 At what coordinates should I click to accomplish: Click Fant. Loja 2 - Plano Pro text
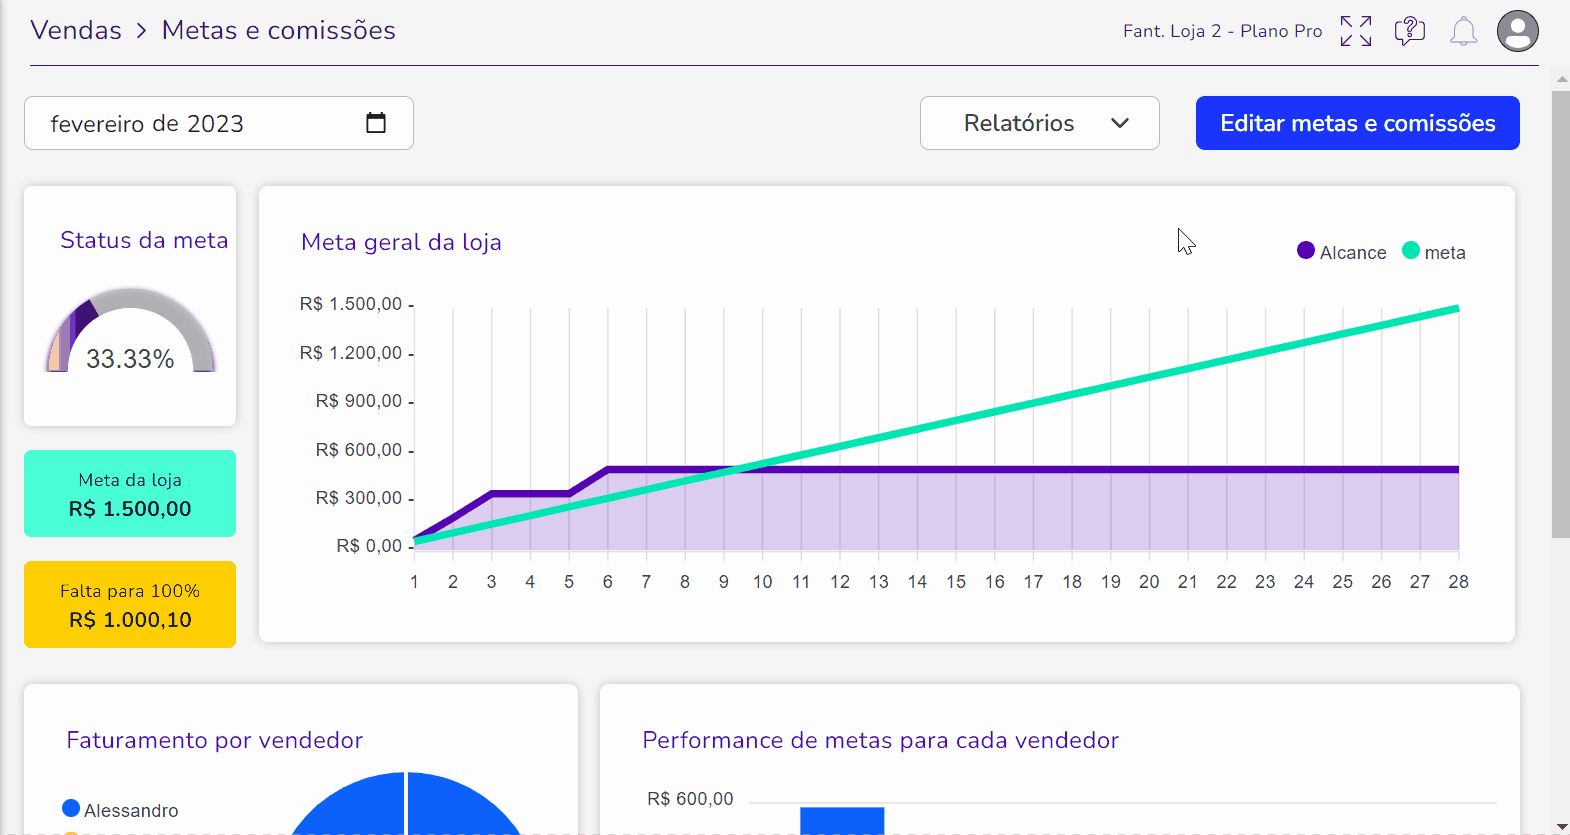tap(1222, 31)
